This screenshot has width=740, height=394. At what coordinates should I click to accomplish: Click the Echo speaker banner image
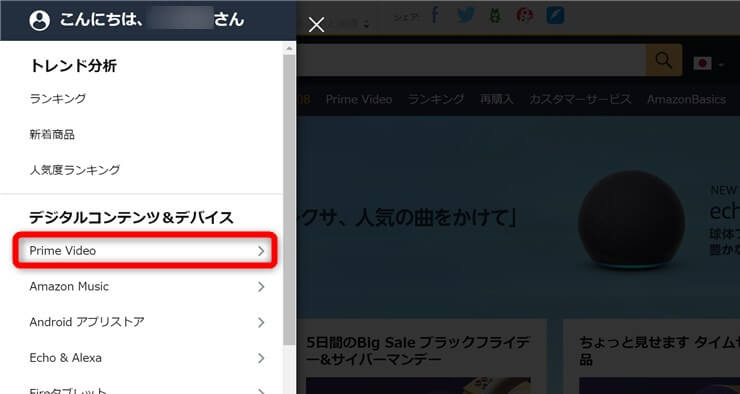pyautogui.click(x=631, y=220)
